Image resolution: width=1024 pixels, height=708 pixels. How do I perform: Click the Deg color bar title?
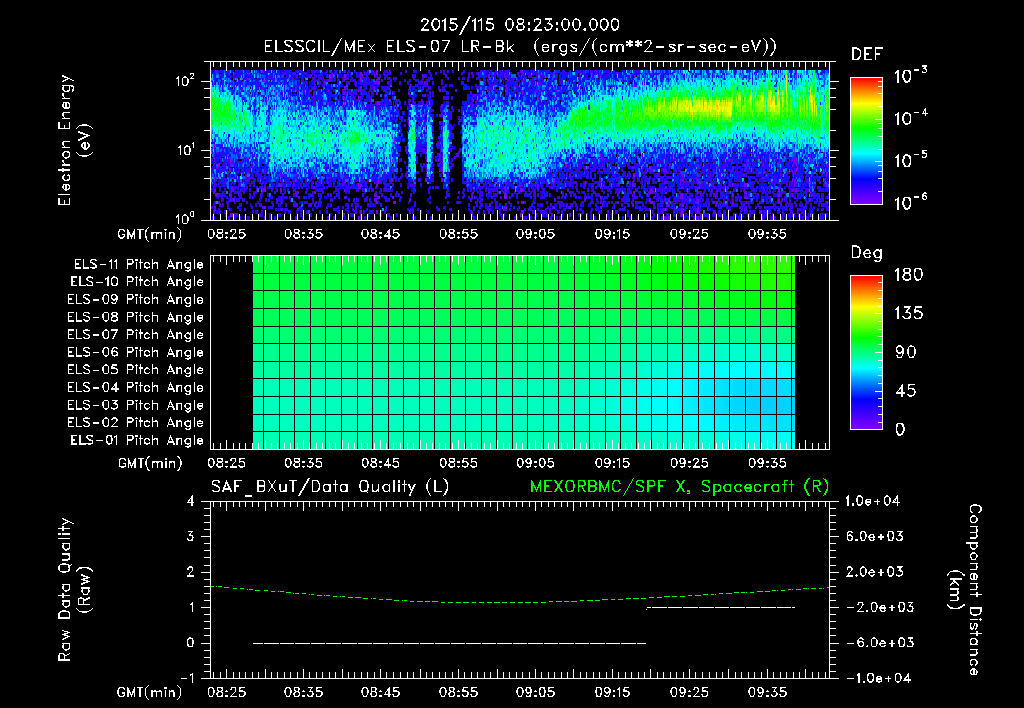866,253
